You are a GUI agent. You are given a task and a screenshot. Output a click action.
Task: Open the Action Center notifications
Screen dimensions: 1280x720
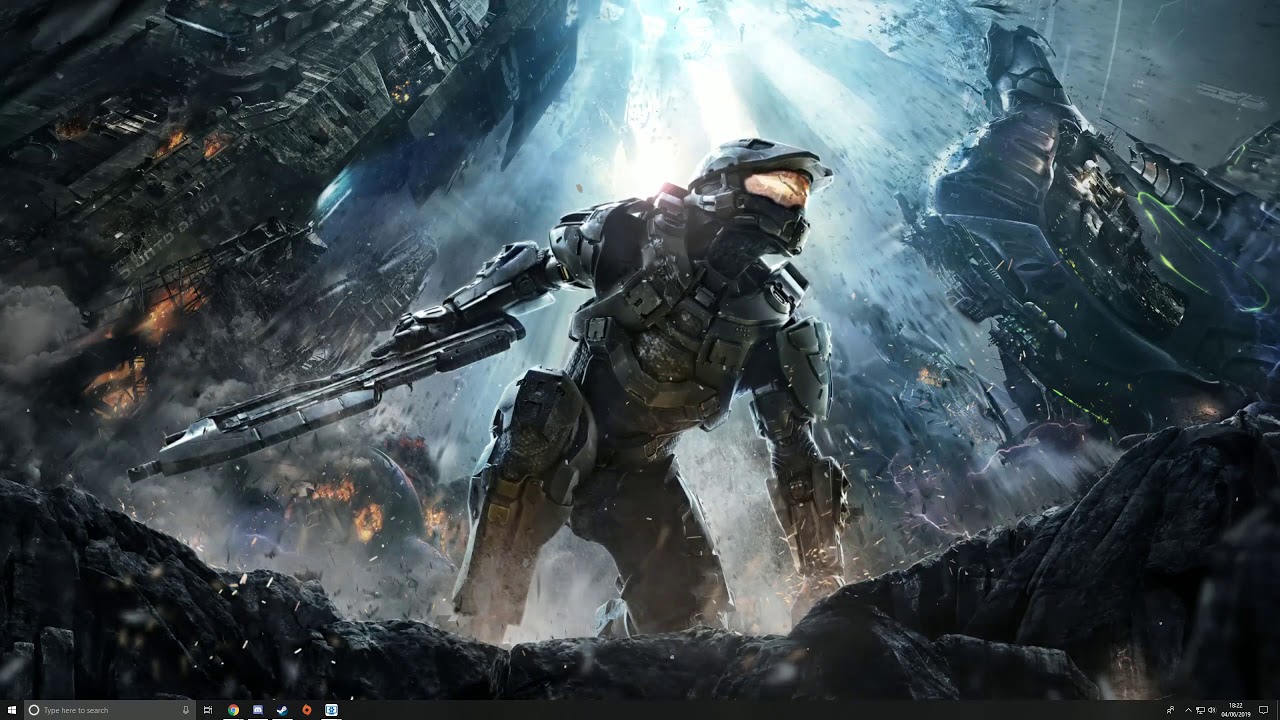pyautogui.click(x=1263, y=710)
